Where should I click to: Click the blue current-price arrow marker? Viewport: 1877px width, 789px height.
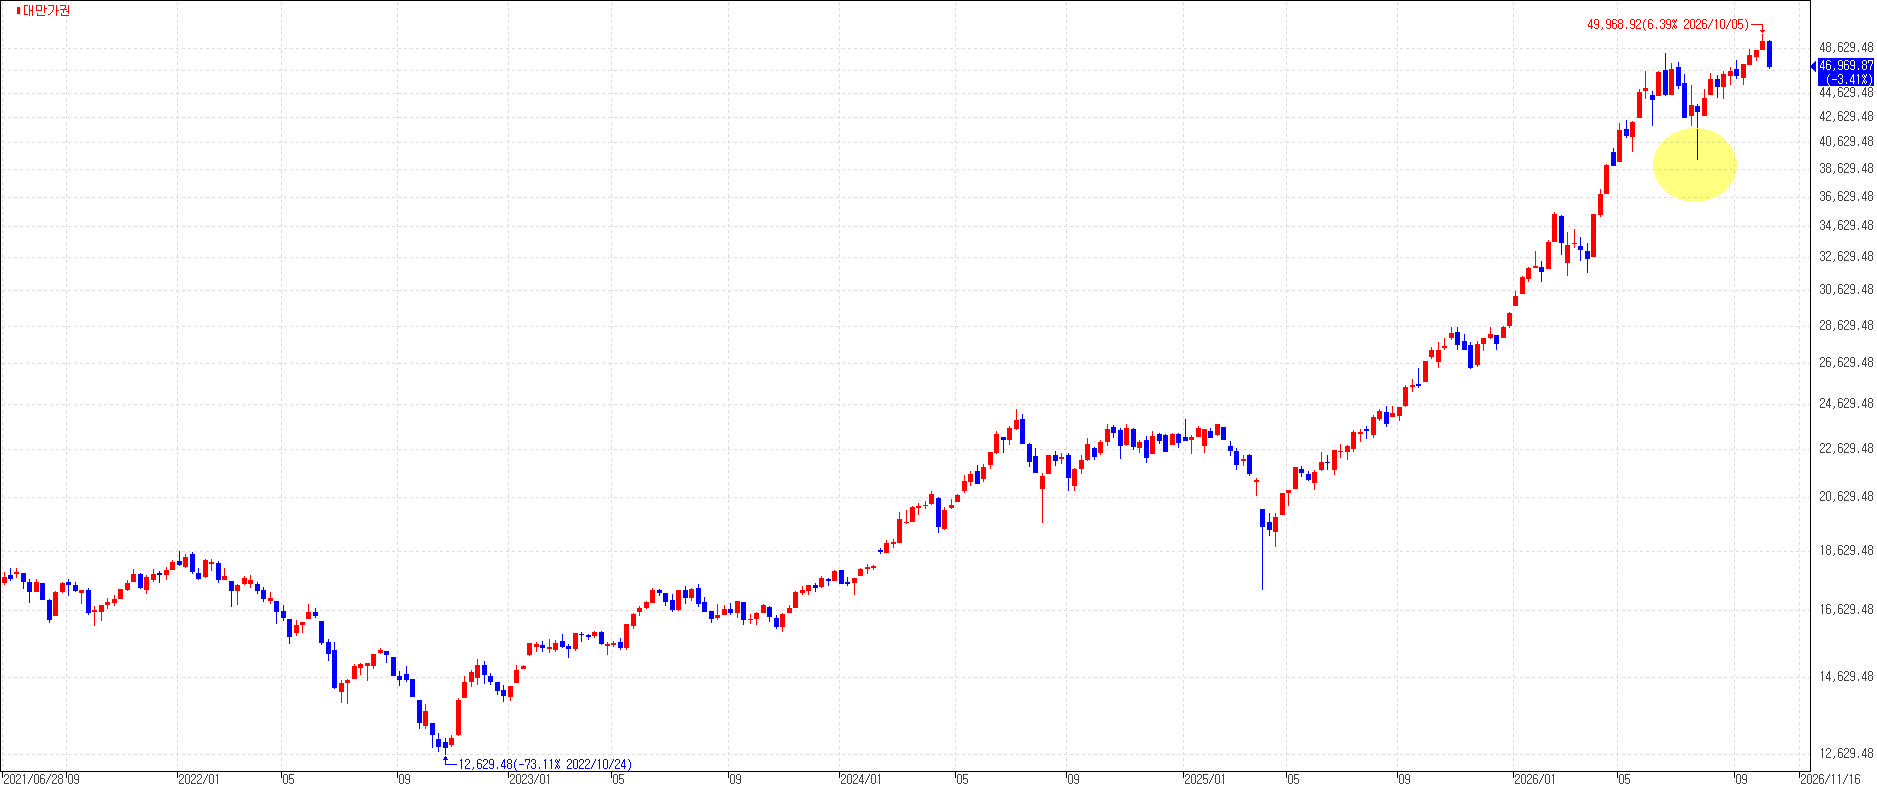[1814, 66]
